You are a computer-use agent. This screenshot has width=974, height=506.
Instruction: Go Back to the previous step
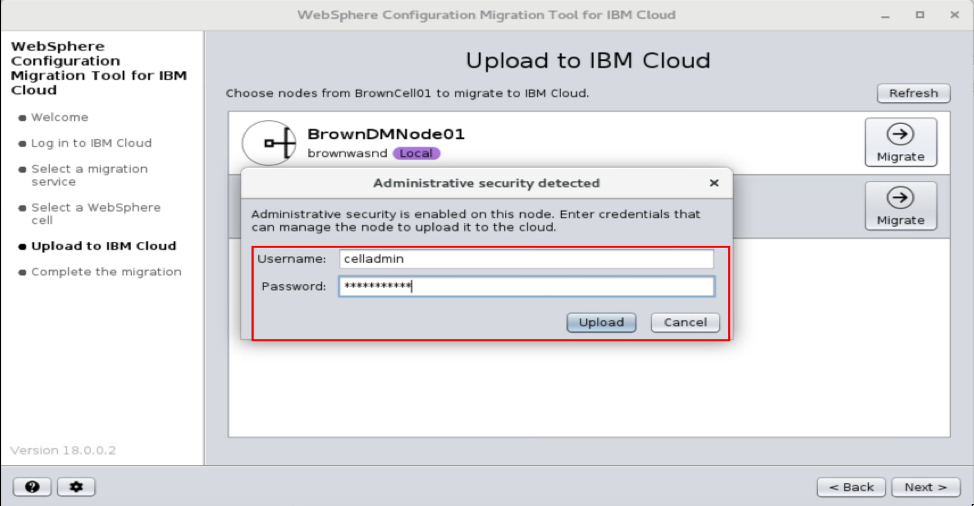[851, 487]
